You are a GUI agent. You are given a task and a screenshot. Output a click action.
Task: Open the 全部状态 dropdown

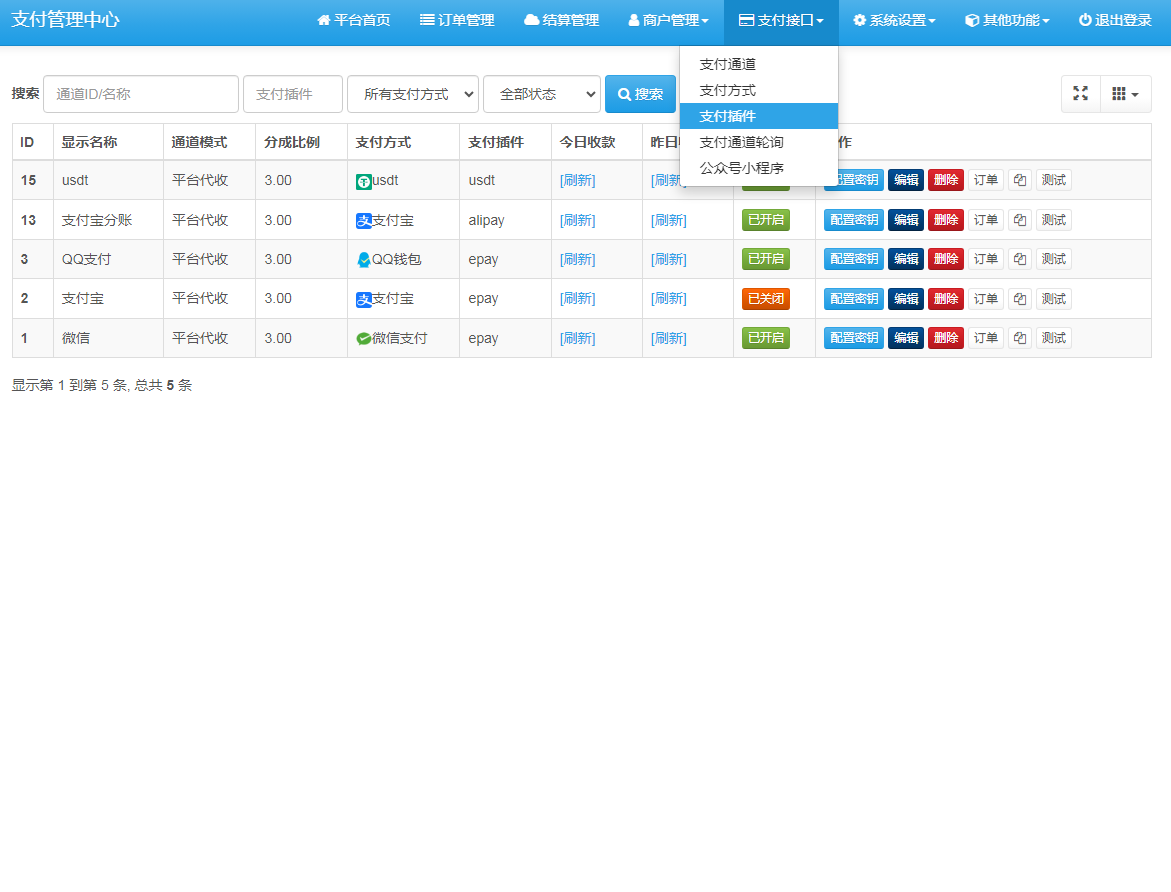coord(541,93)
